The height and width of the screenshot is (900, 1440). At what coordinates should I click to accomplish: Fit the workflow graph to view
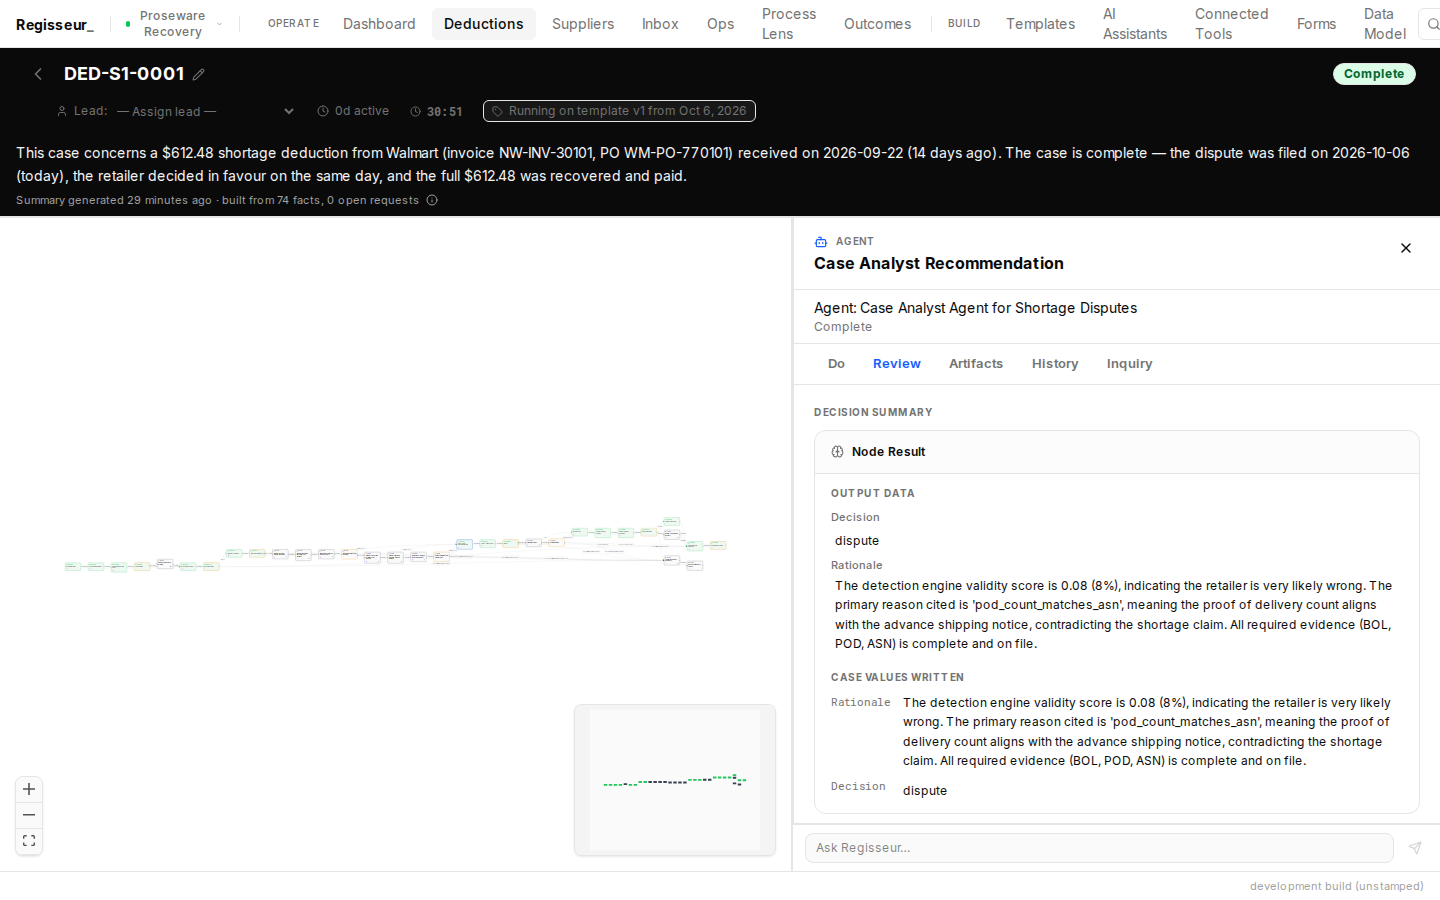29,841
